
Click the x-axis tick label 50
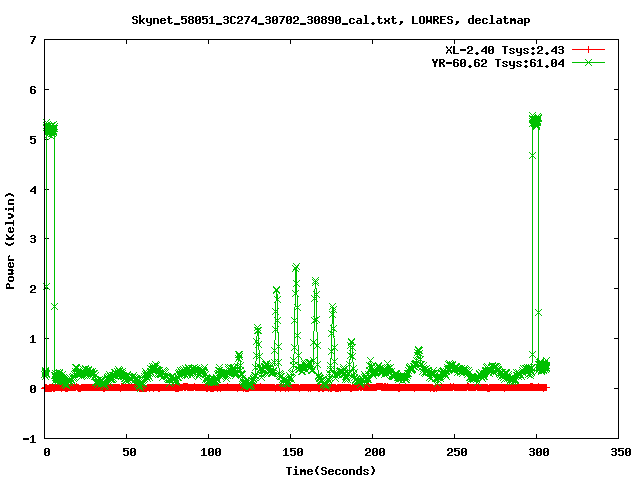(x=129, y=452)
